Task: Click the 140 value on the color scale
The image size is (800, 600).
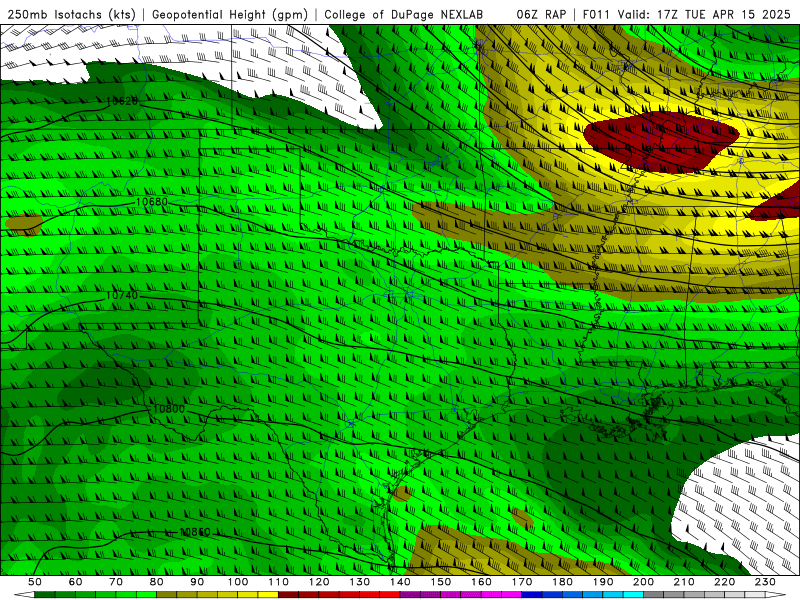Action: pyautogui.click(x=399, y=582)
